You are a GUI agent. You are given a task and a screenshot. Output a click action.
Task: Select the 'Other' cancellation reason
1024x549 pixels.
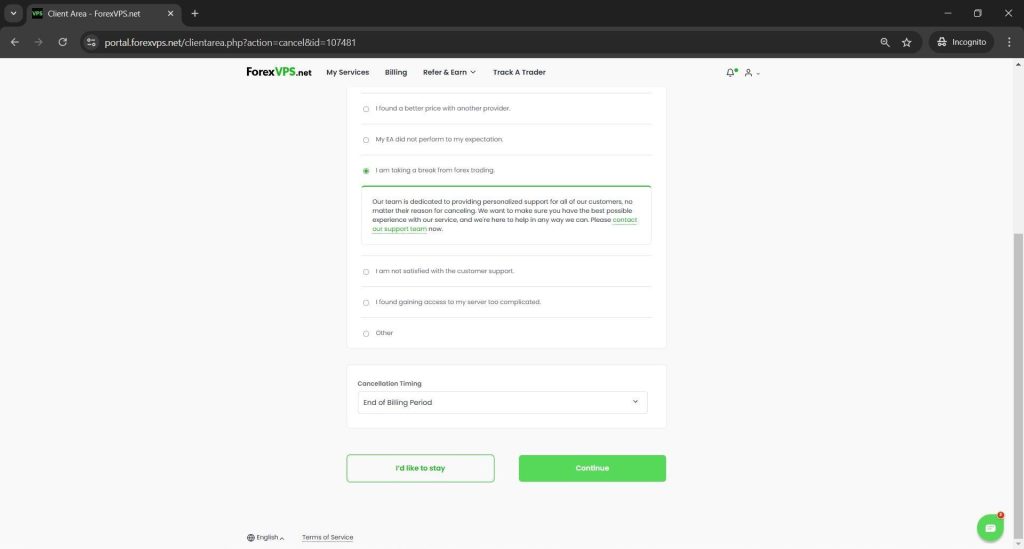pyautogui.click(x=366, y=334)
